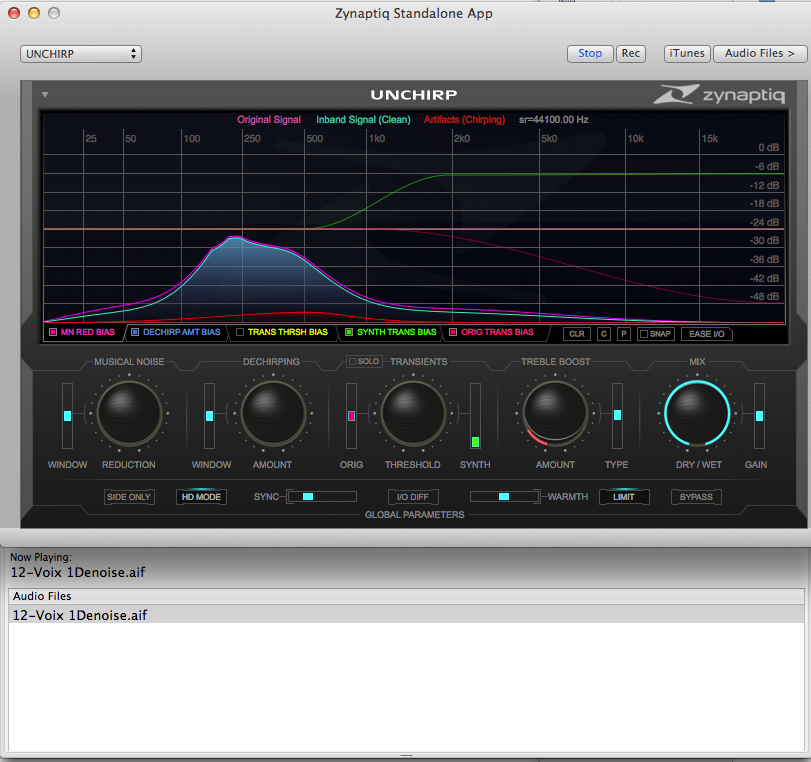Image resolution: width=811 pixels, height=762 pixels.
Task: Click the CLR curve button
Action: (x=577, y=334)
